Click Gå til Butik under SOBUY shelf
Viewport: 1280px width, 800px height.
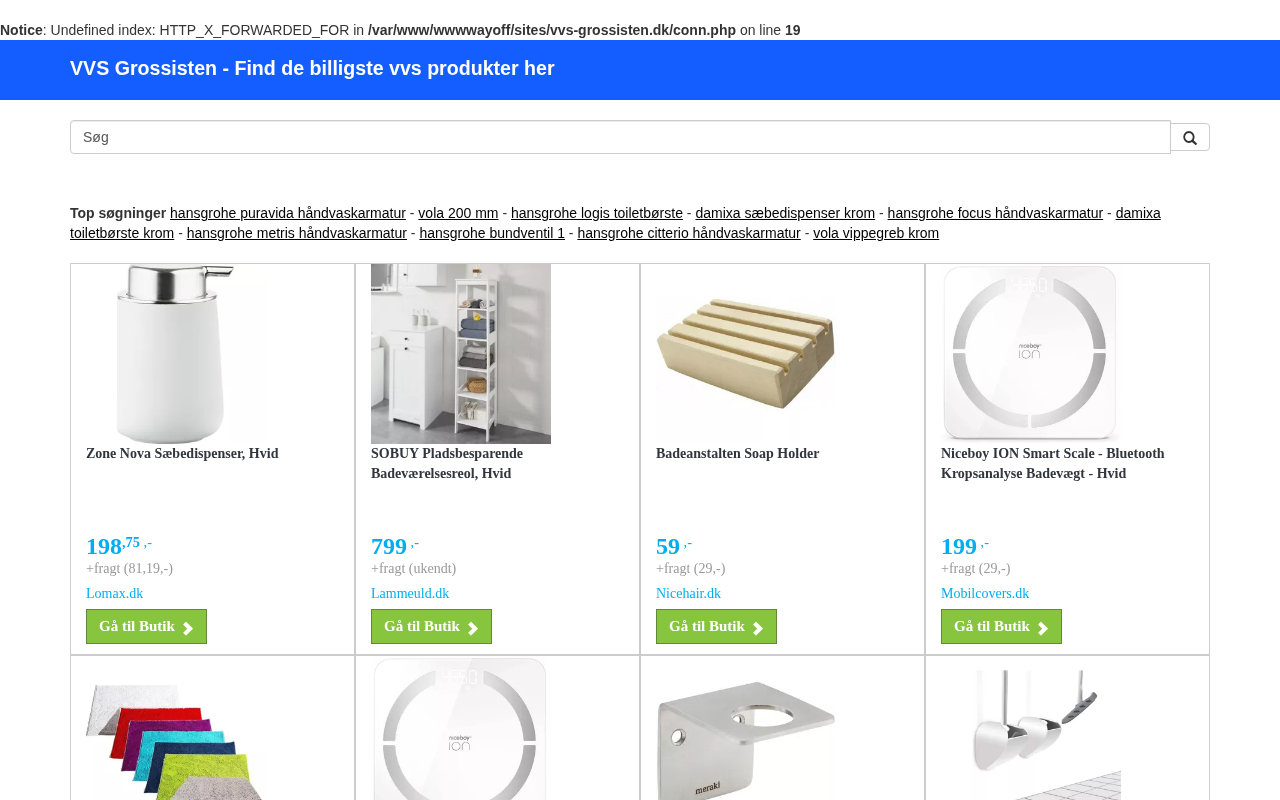pyautogui.click(x=431, y=627)
